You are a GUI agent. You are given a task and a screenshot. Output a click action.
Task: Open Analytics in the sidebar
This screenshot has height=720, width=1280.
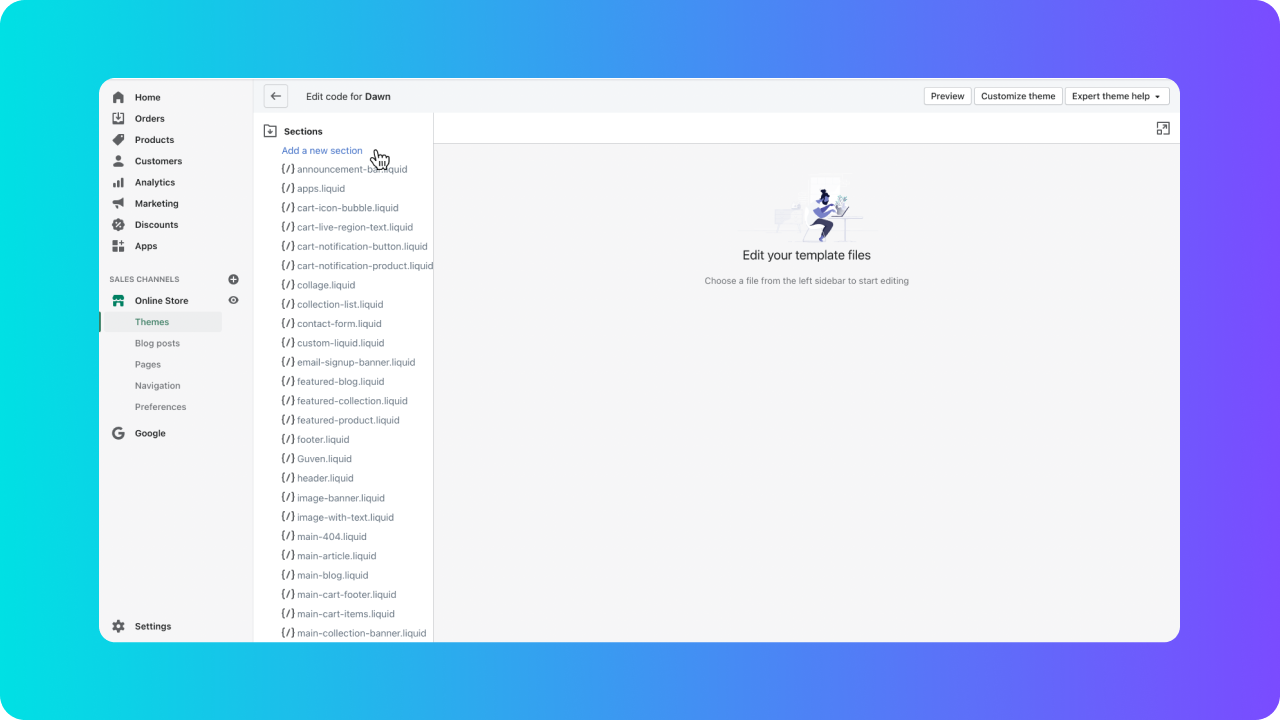click(155, 182)
